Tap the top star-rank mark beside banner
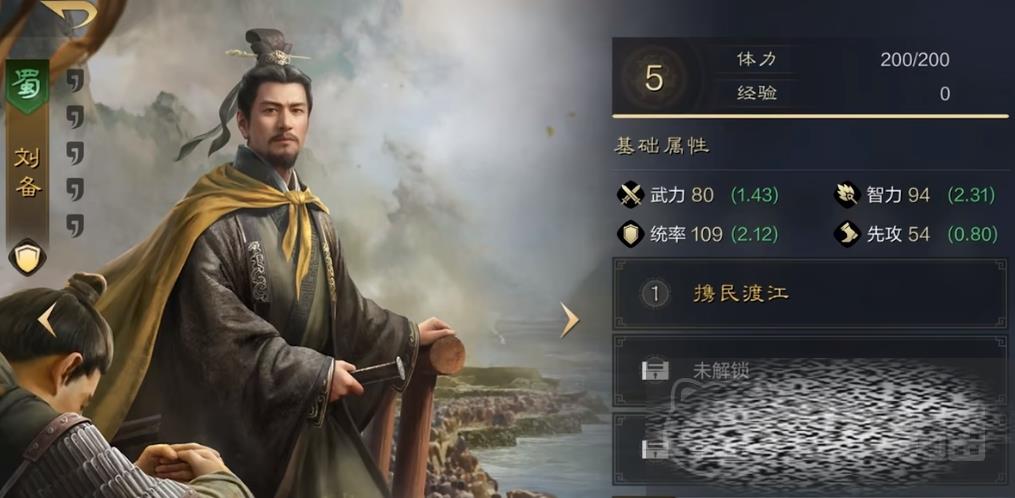 tap(76, 81)
